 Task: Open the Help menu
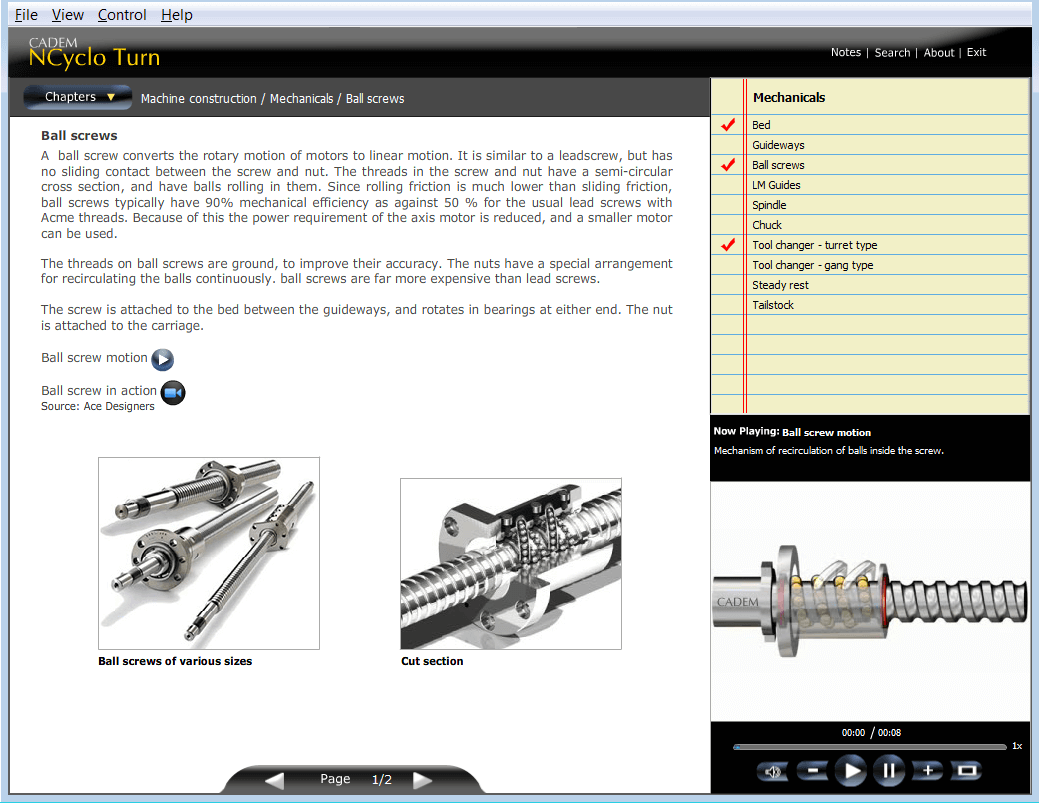click(176, 15)
